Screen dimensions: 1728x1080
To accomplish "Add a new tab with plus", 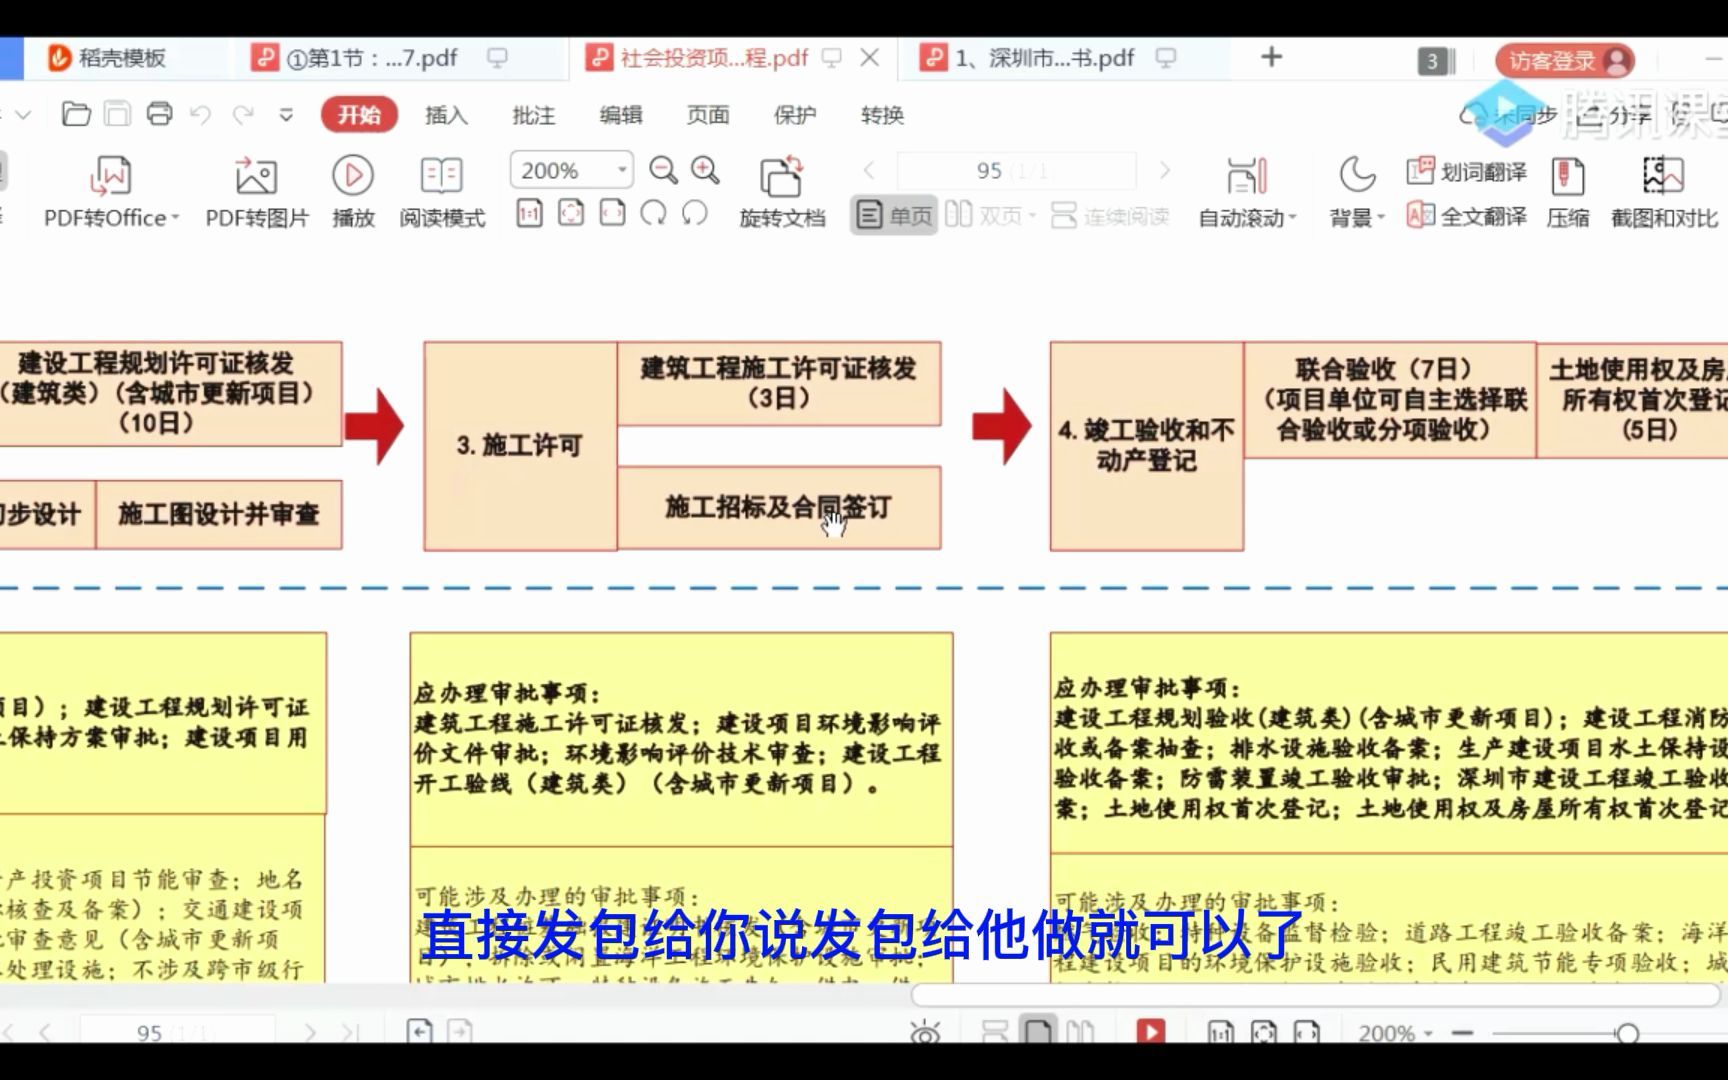I will coord(1271,57).
